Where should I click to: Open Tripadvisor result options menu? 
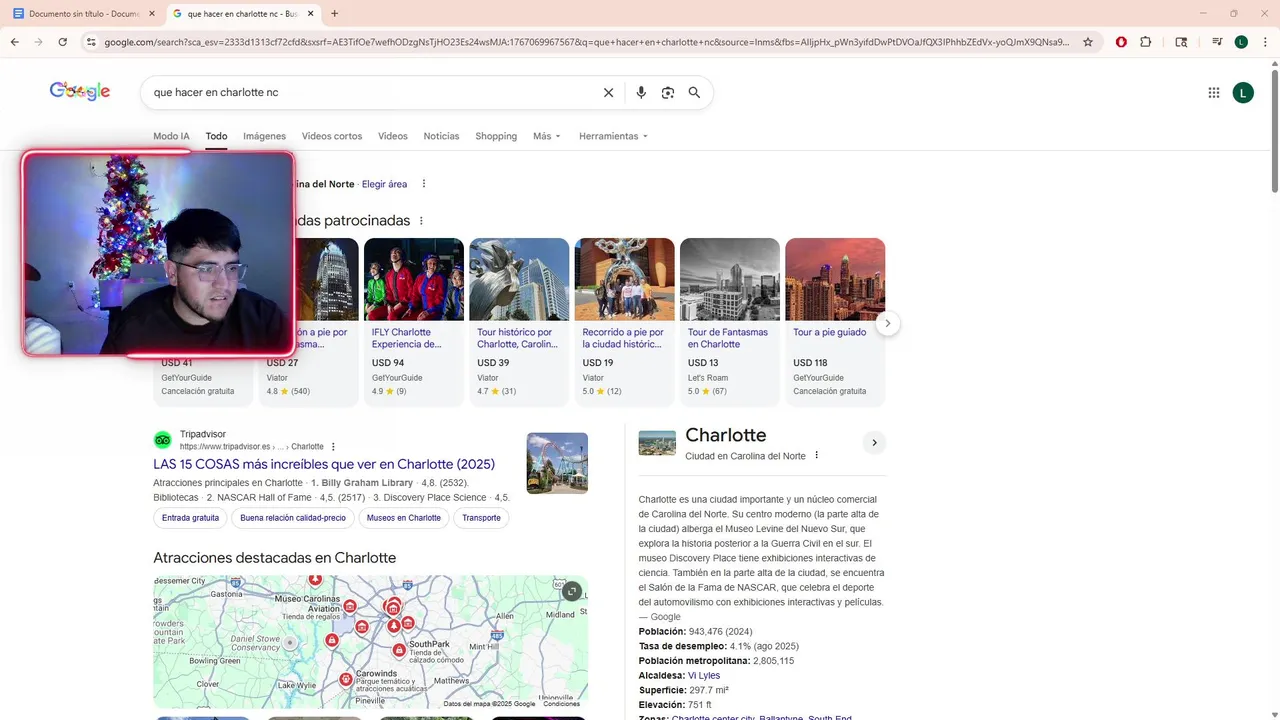[x=334, y=447]
